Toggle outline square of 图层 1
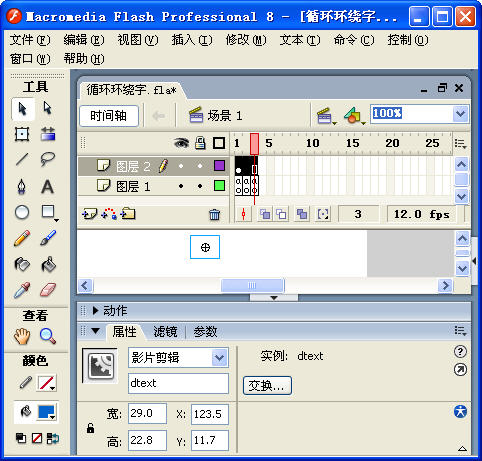The image size is (482, 461). [x=219, y=186]
